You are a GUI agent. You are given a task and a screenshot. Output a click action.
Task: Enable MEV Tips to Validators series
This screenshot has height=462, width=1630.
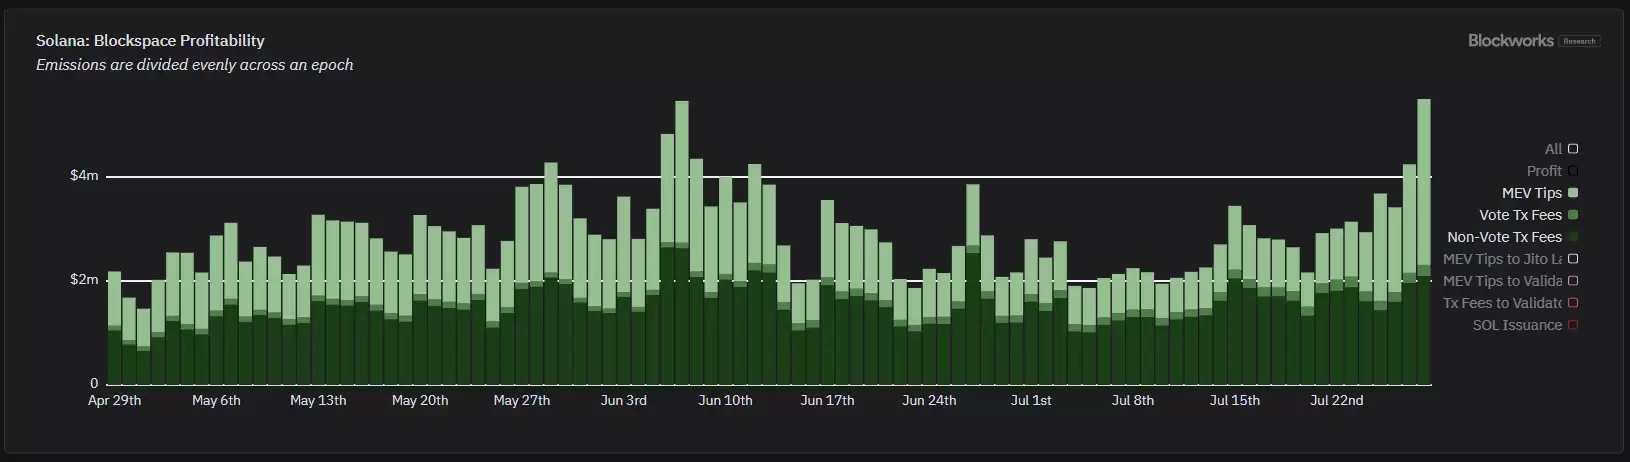click(1573, 281)
